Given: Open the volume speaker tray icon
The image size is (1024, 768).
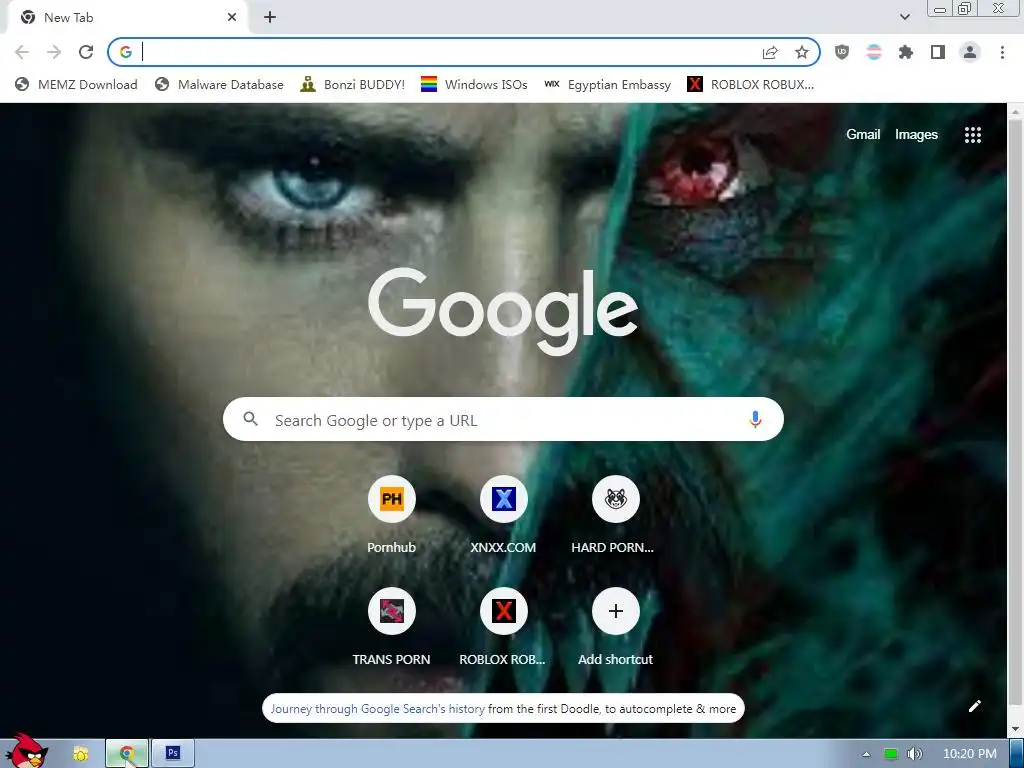Looking at the screenshot, I should pos(914,754).
